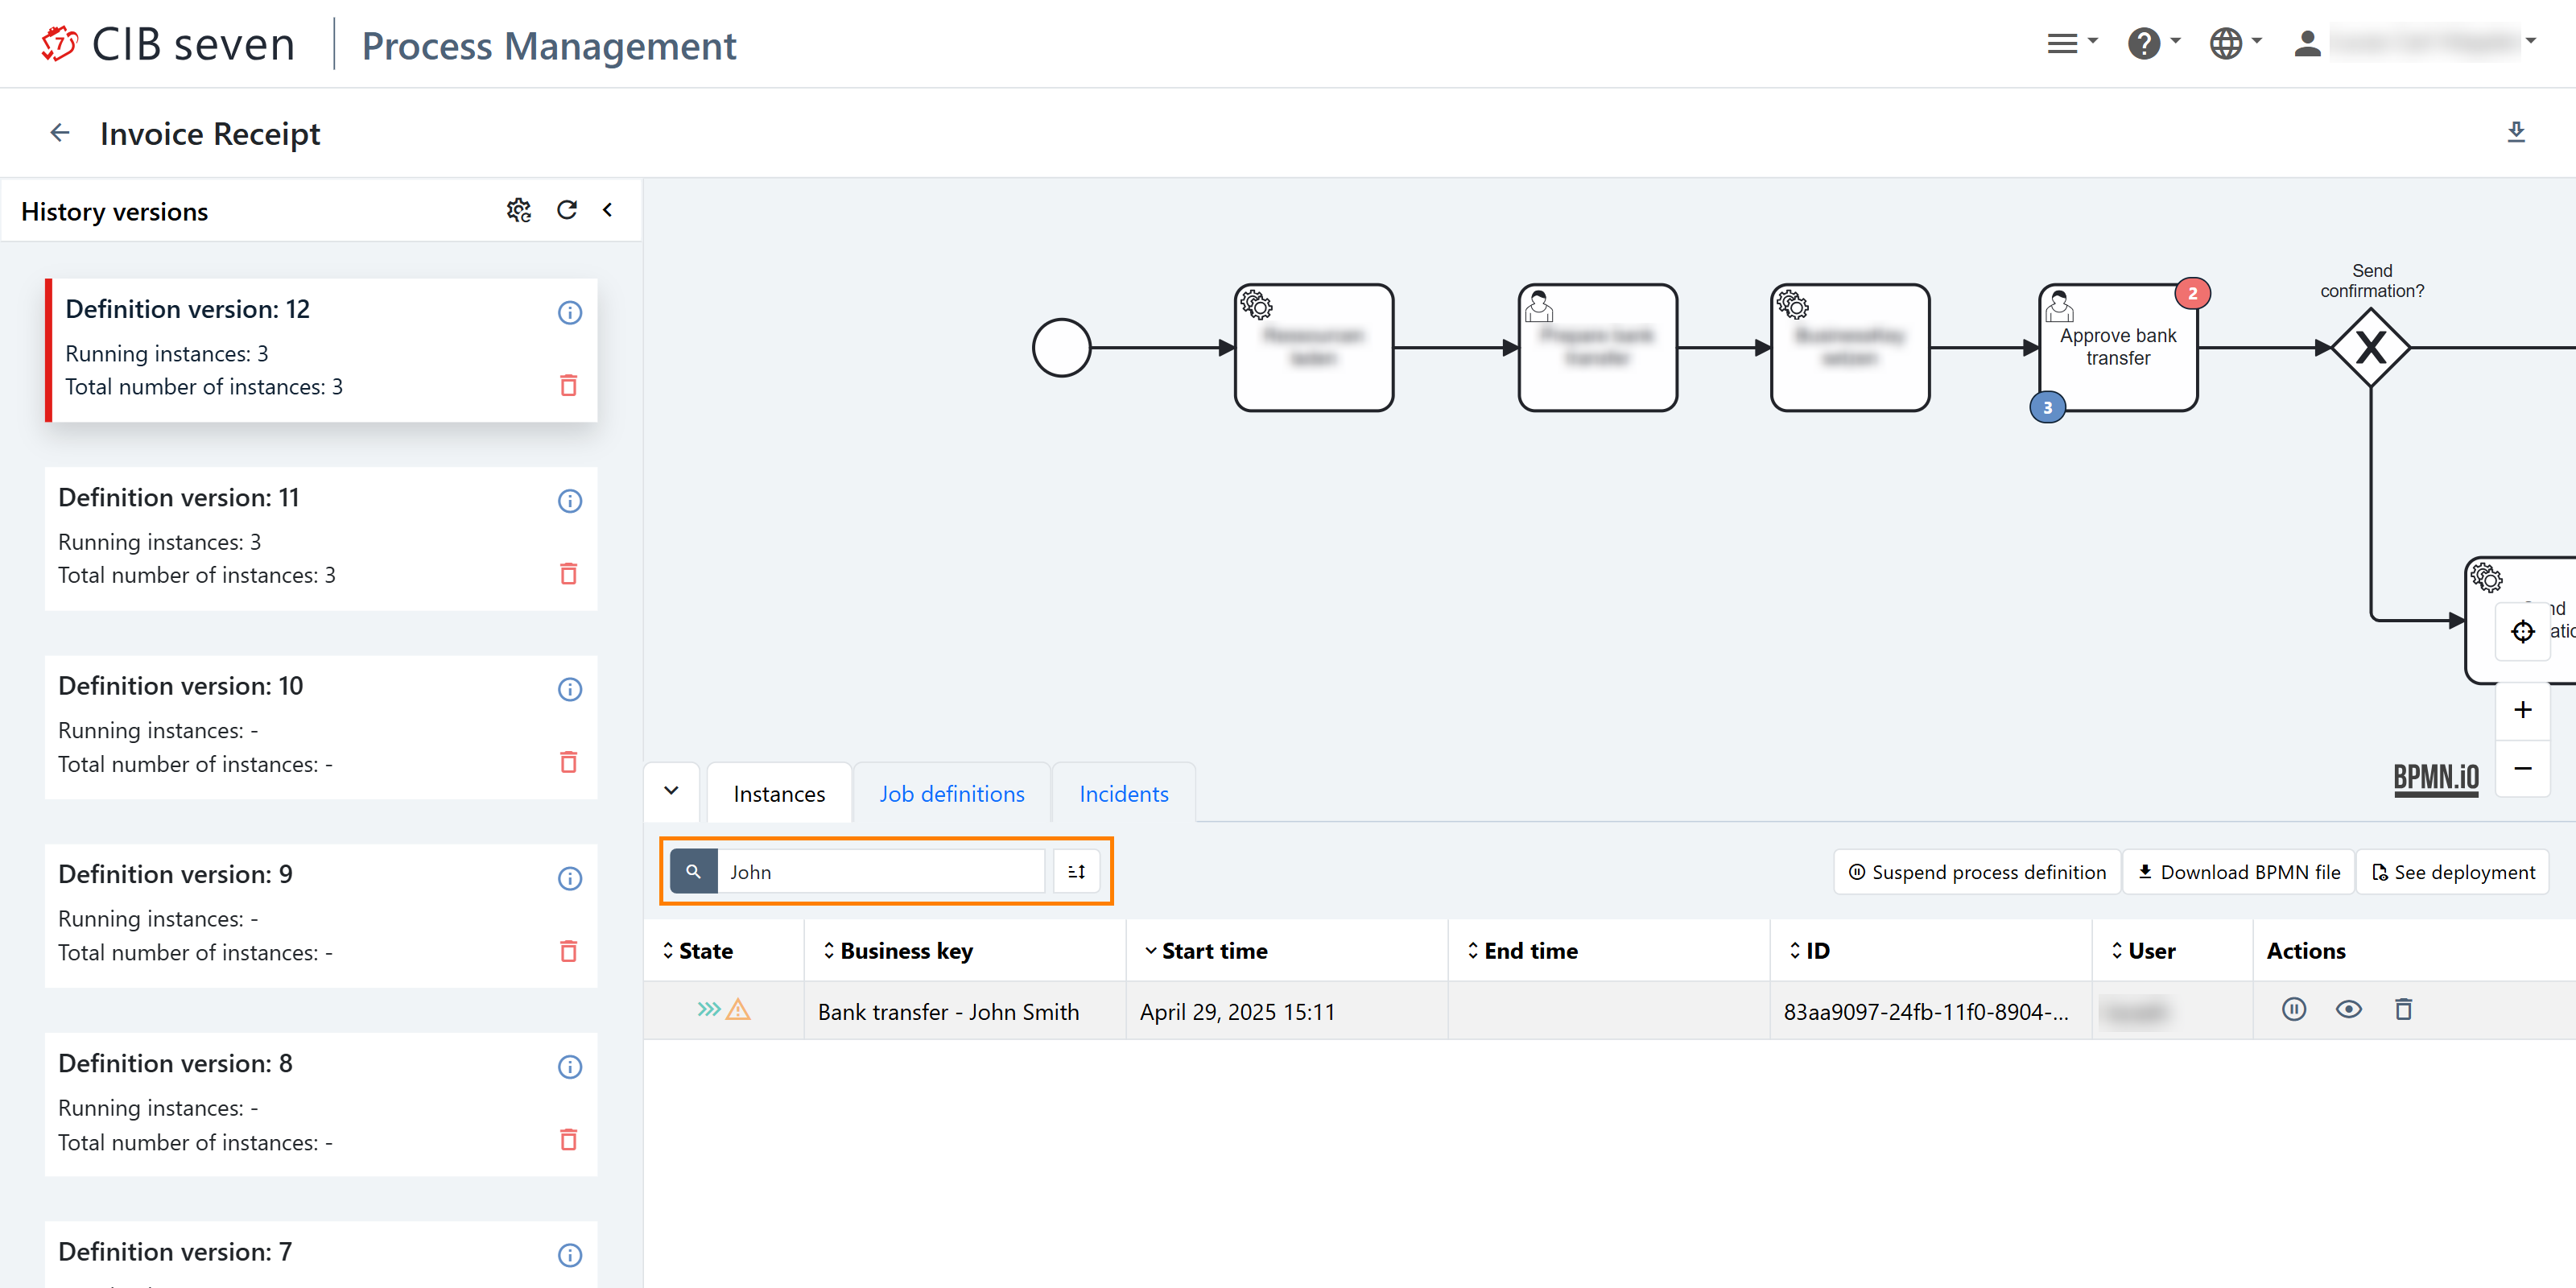
Task: Click the search magnifier button
Action: (x=693, y=871)
